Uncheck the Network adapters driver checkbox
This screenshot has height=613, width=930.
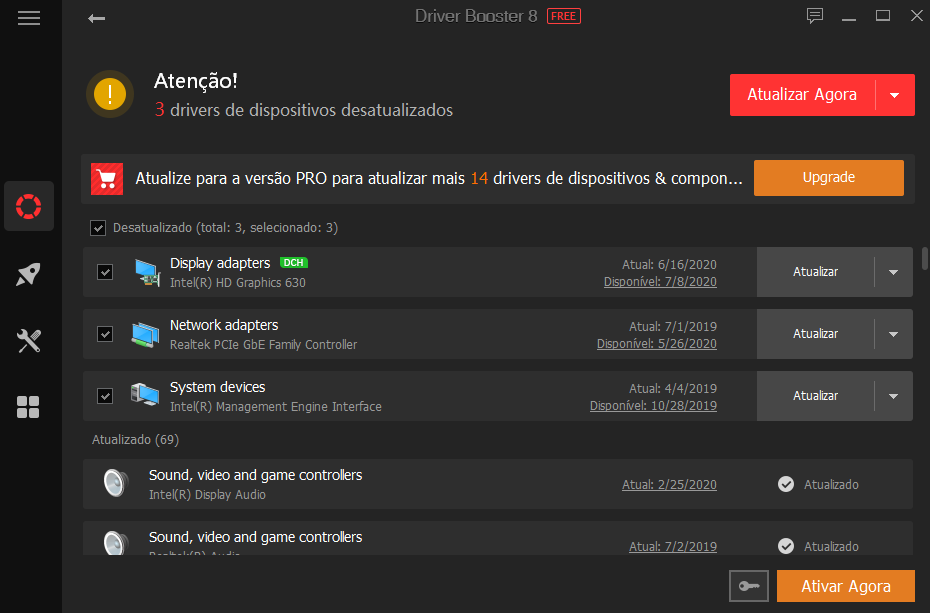click(105, 334)
